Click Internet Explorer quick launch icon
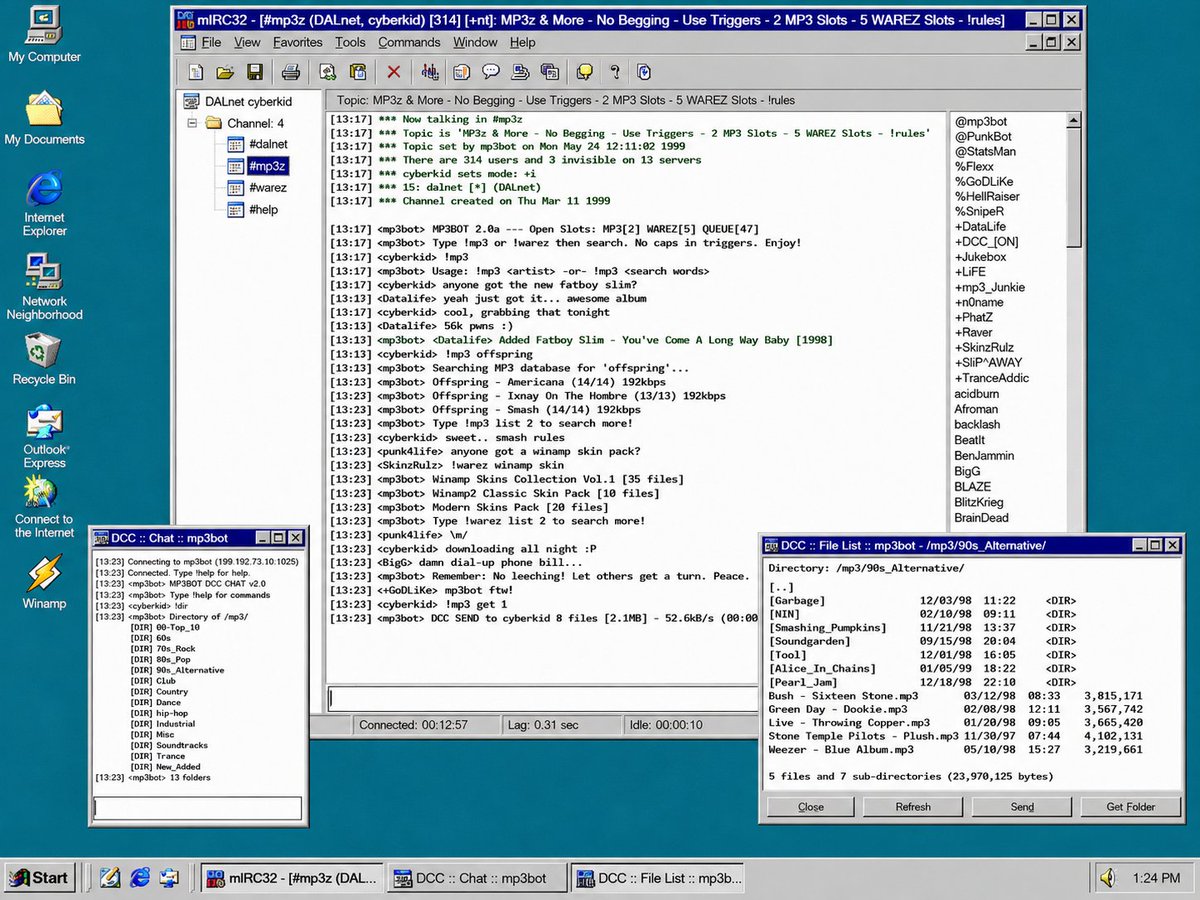Image resolution: width=1200 pixels, height=900 pixels. 139,878
